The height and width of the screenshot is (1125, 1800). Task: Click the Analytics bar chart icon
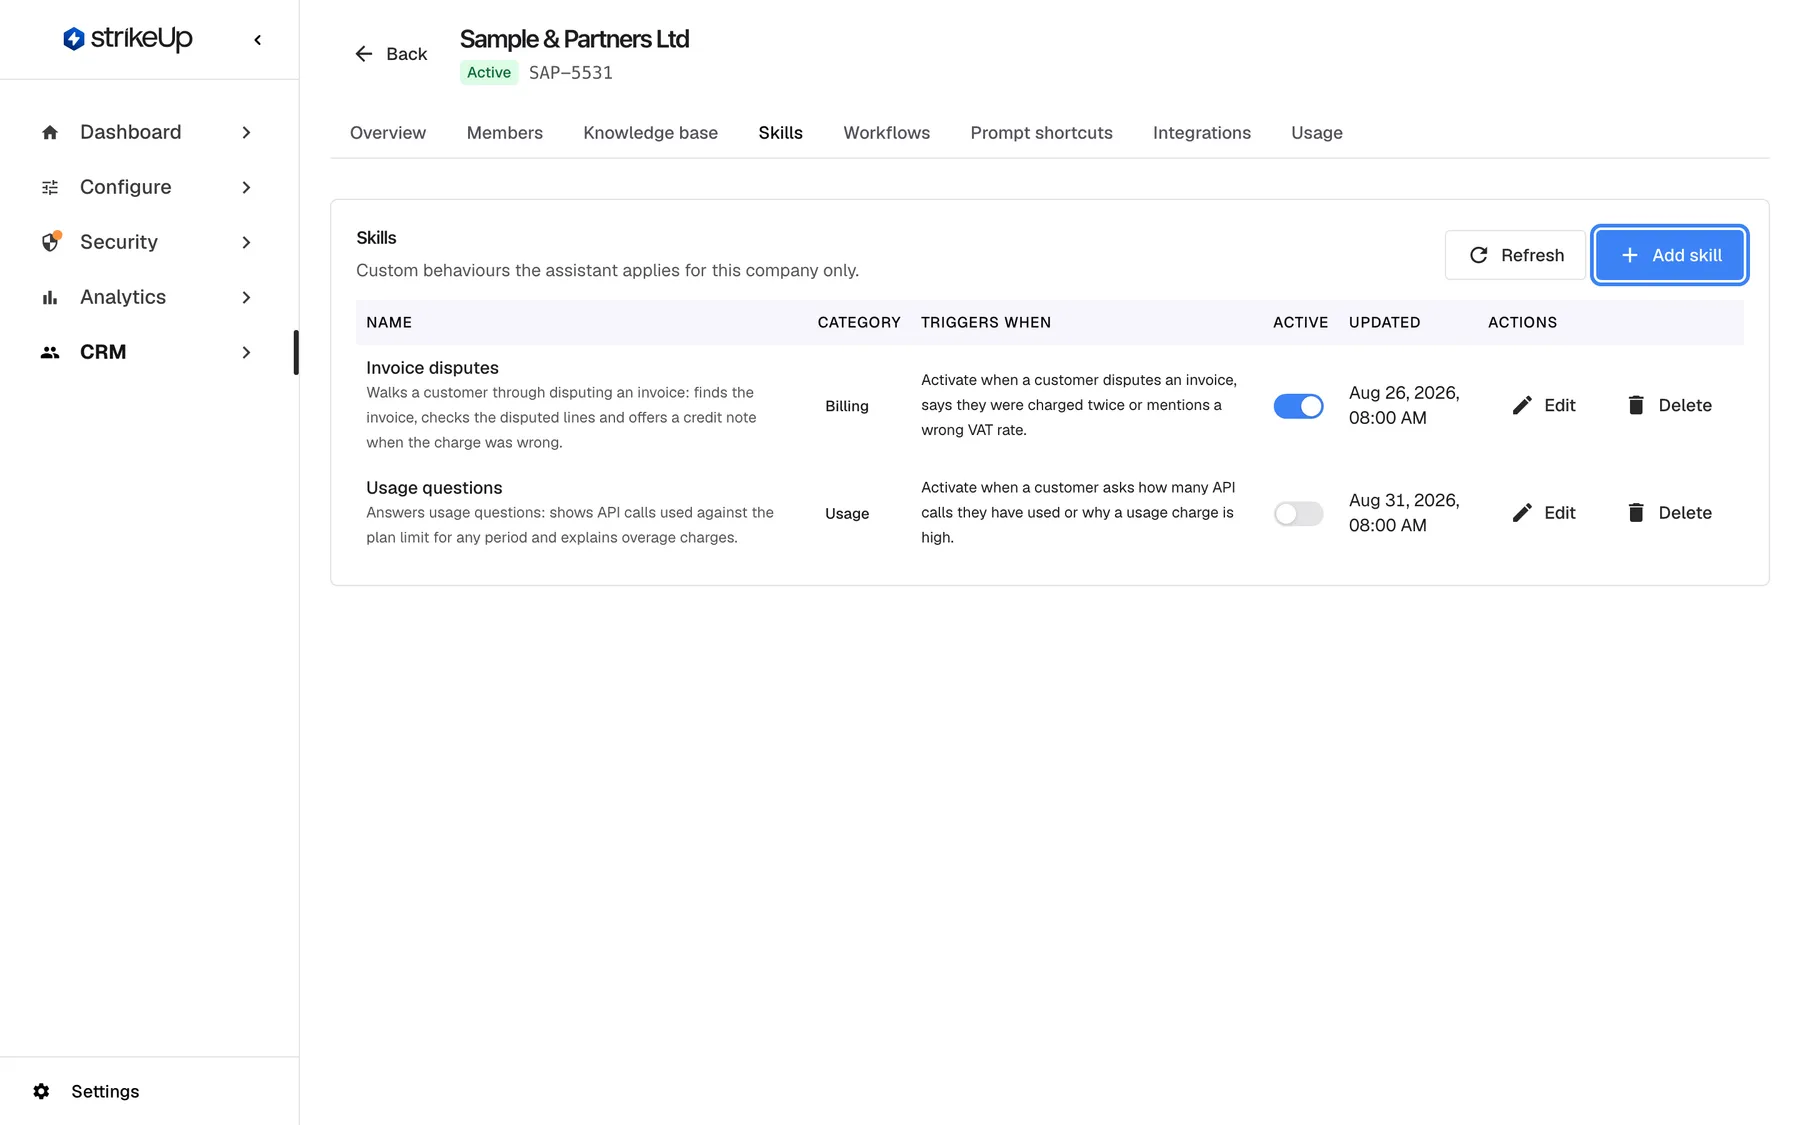50,297
